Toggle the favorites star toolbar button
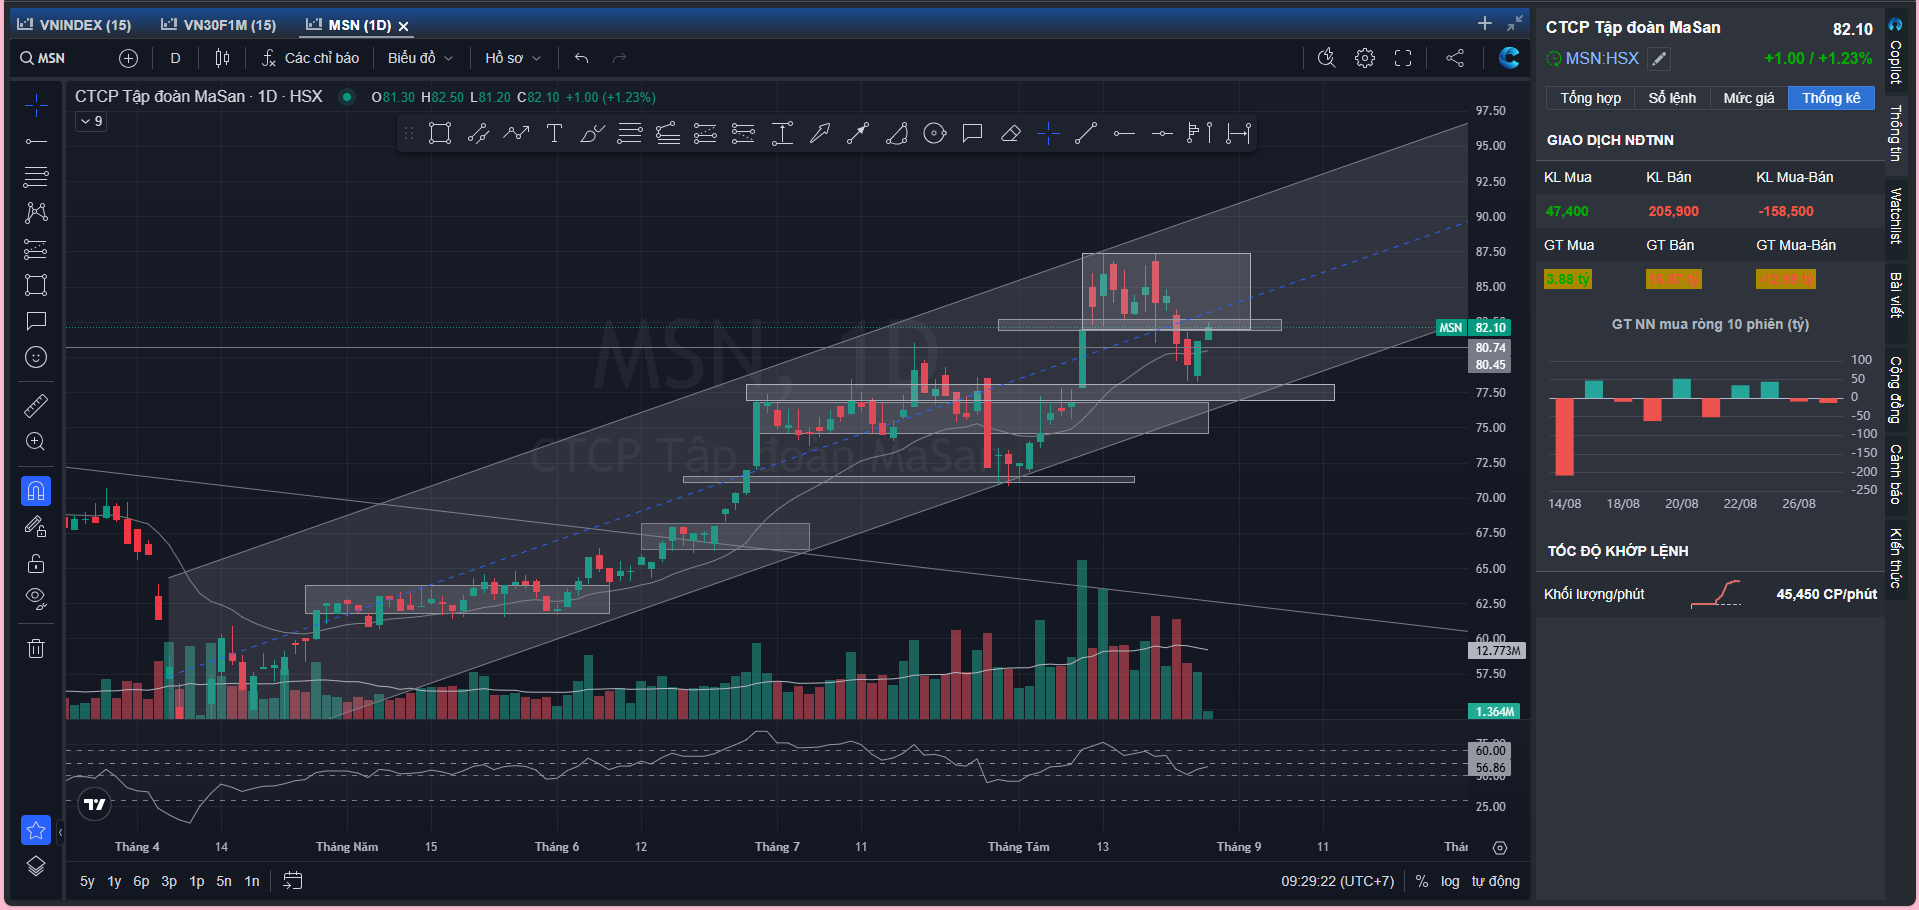1919x910 pixels. pos(36,830)
